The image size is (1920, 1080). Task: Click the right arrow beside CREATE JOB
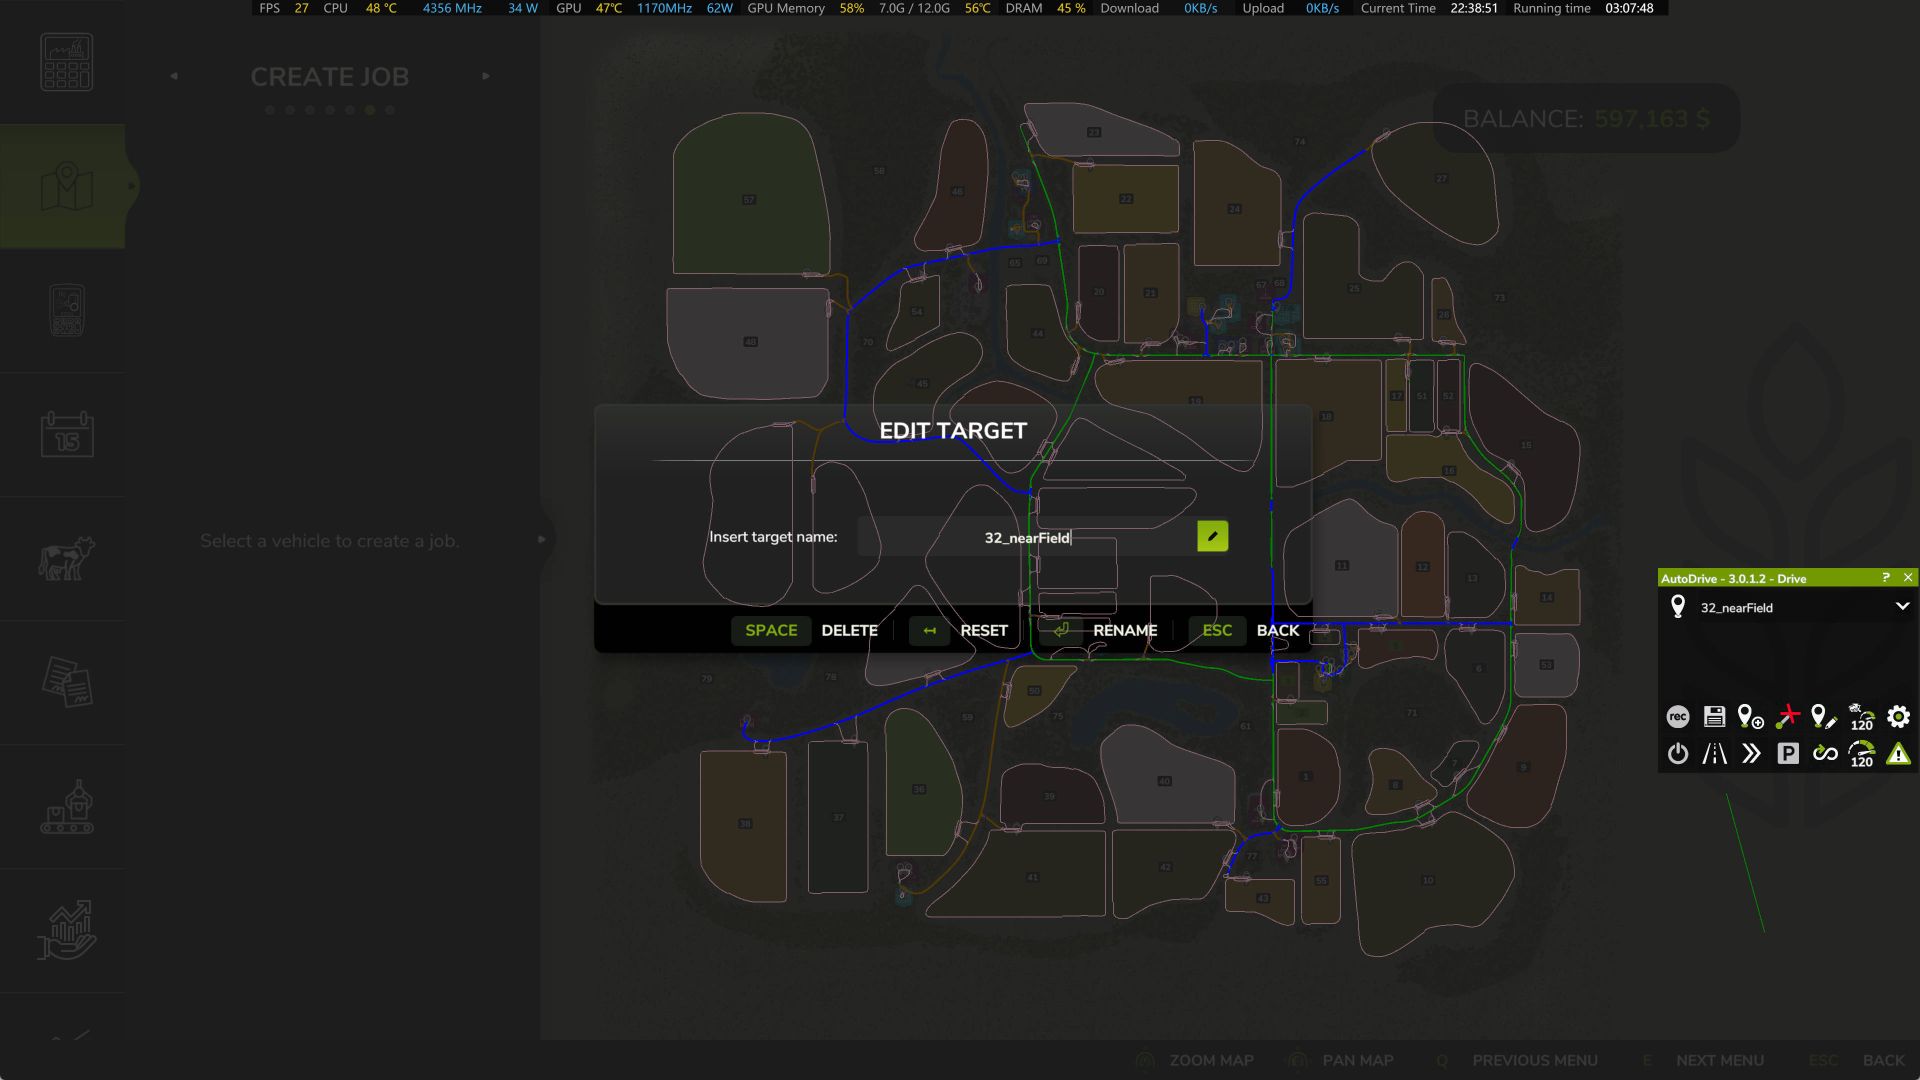486,76
